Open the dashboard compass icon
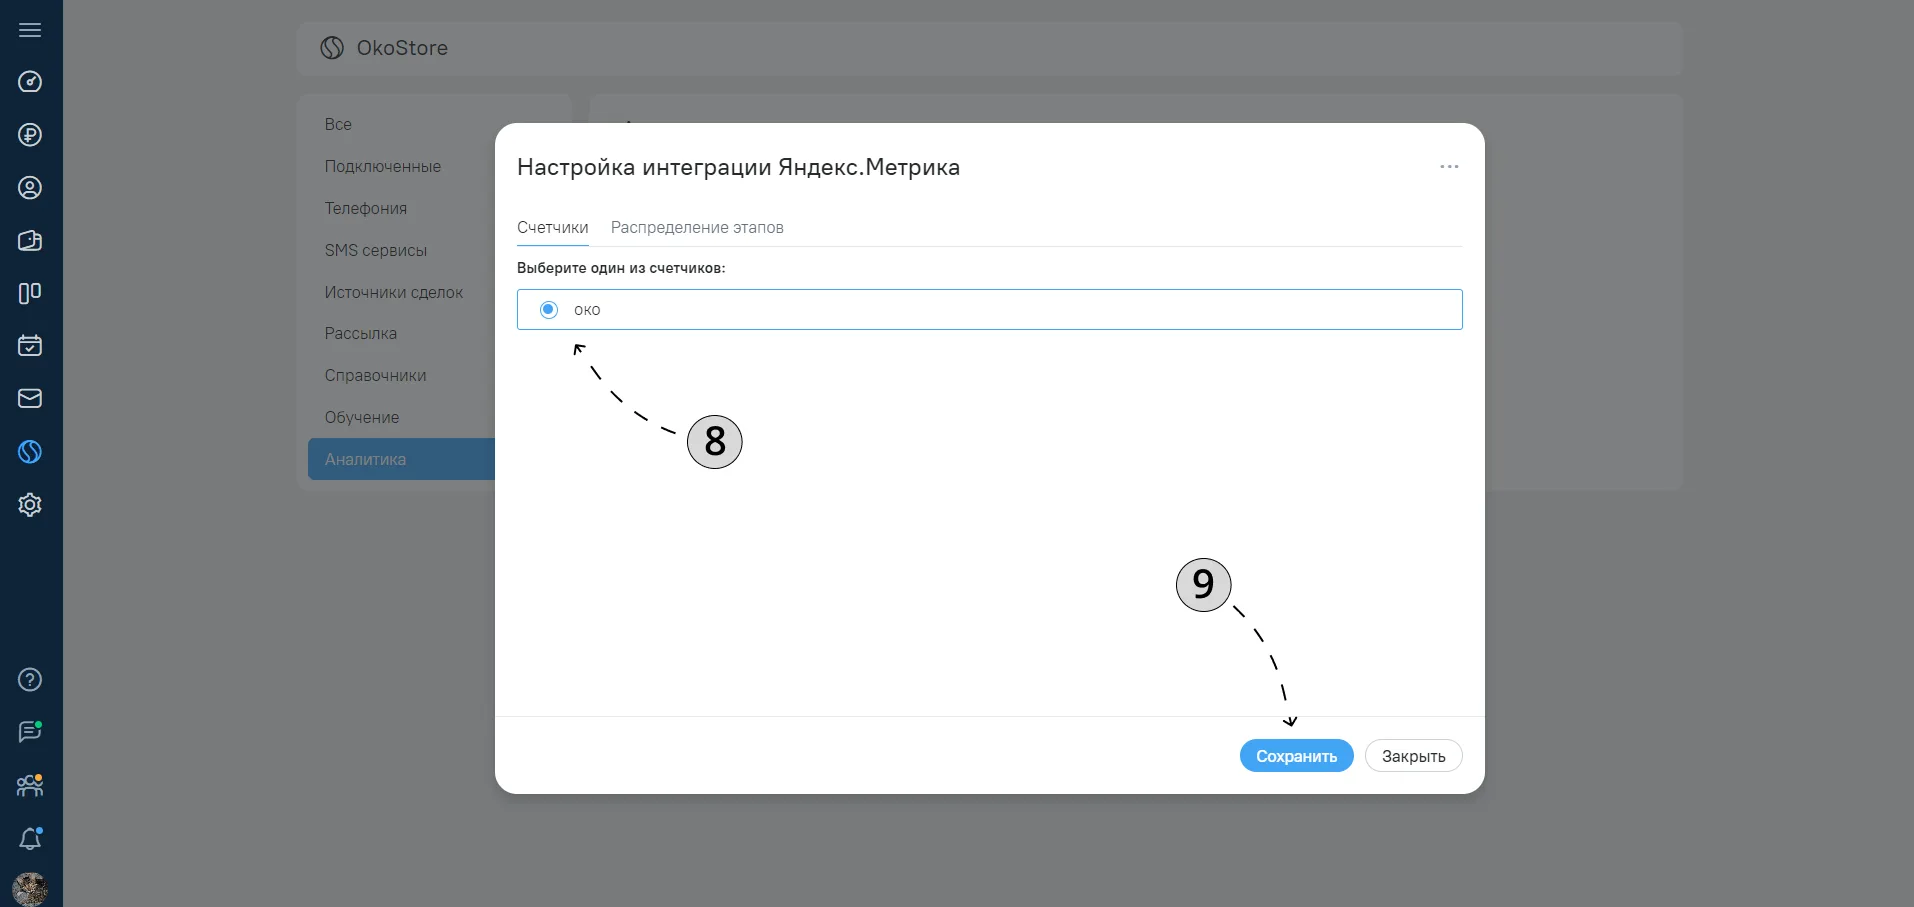 pos(30,82)
